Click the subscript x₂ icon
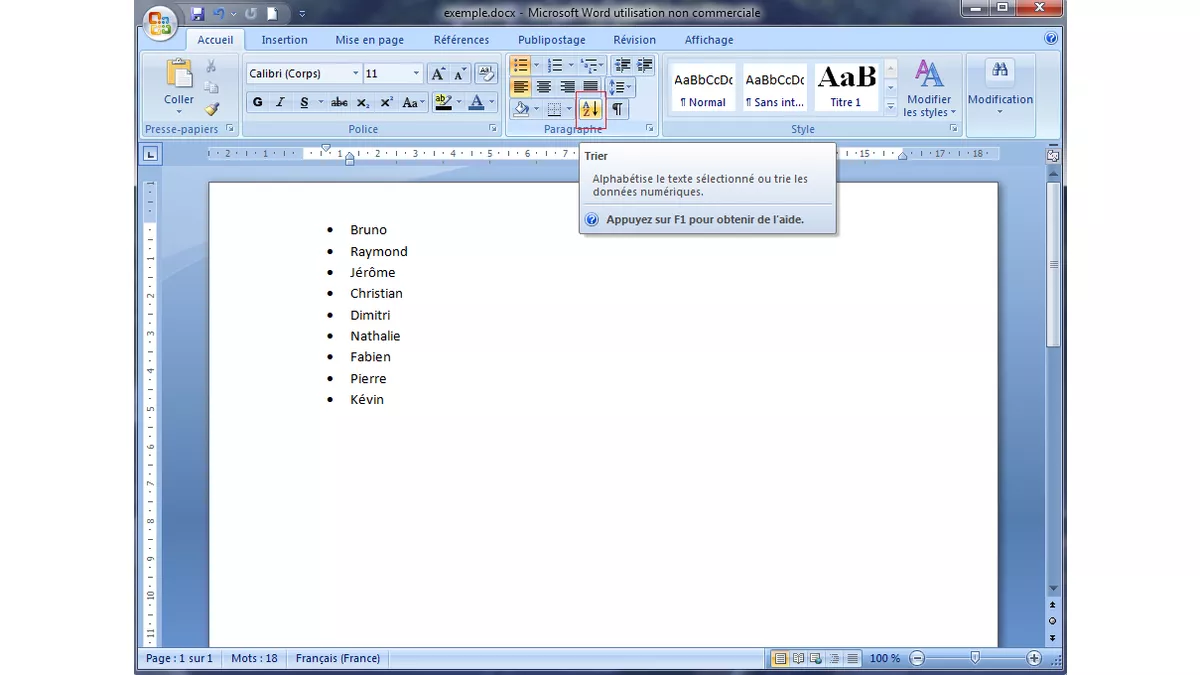 coord(362,102)
